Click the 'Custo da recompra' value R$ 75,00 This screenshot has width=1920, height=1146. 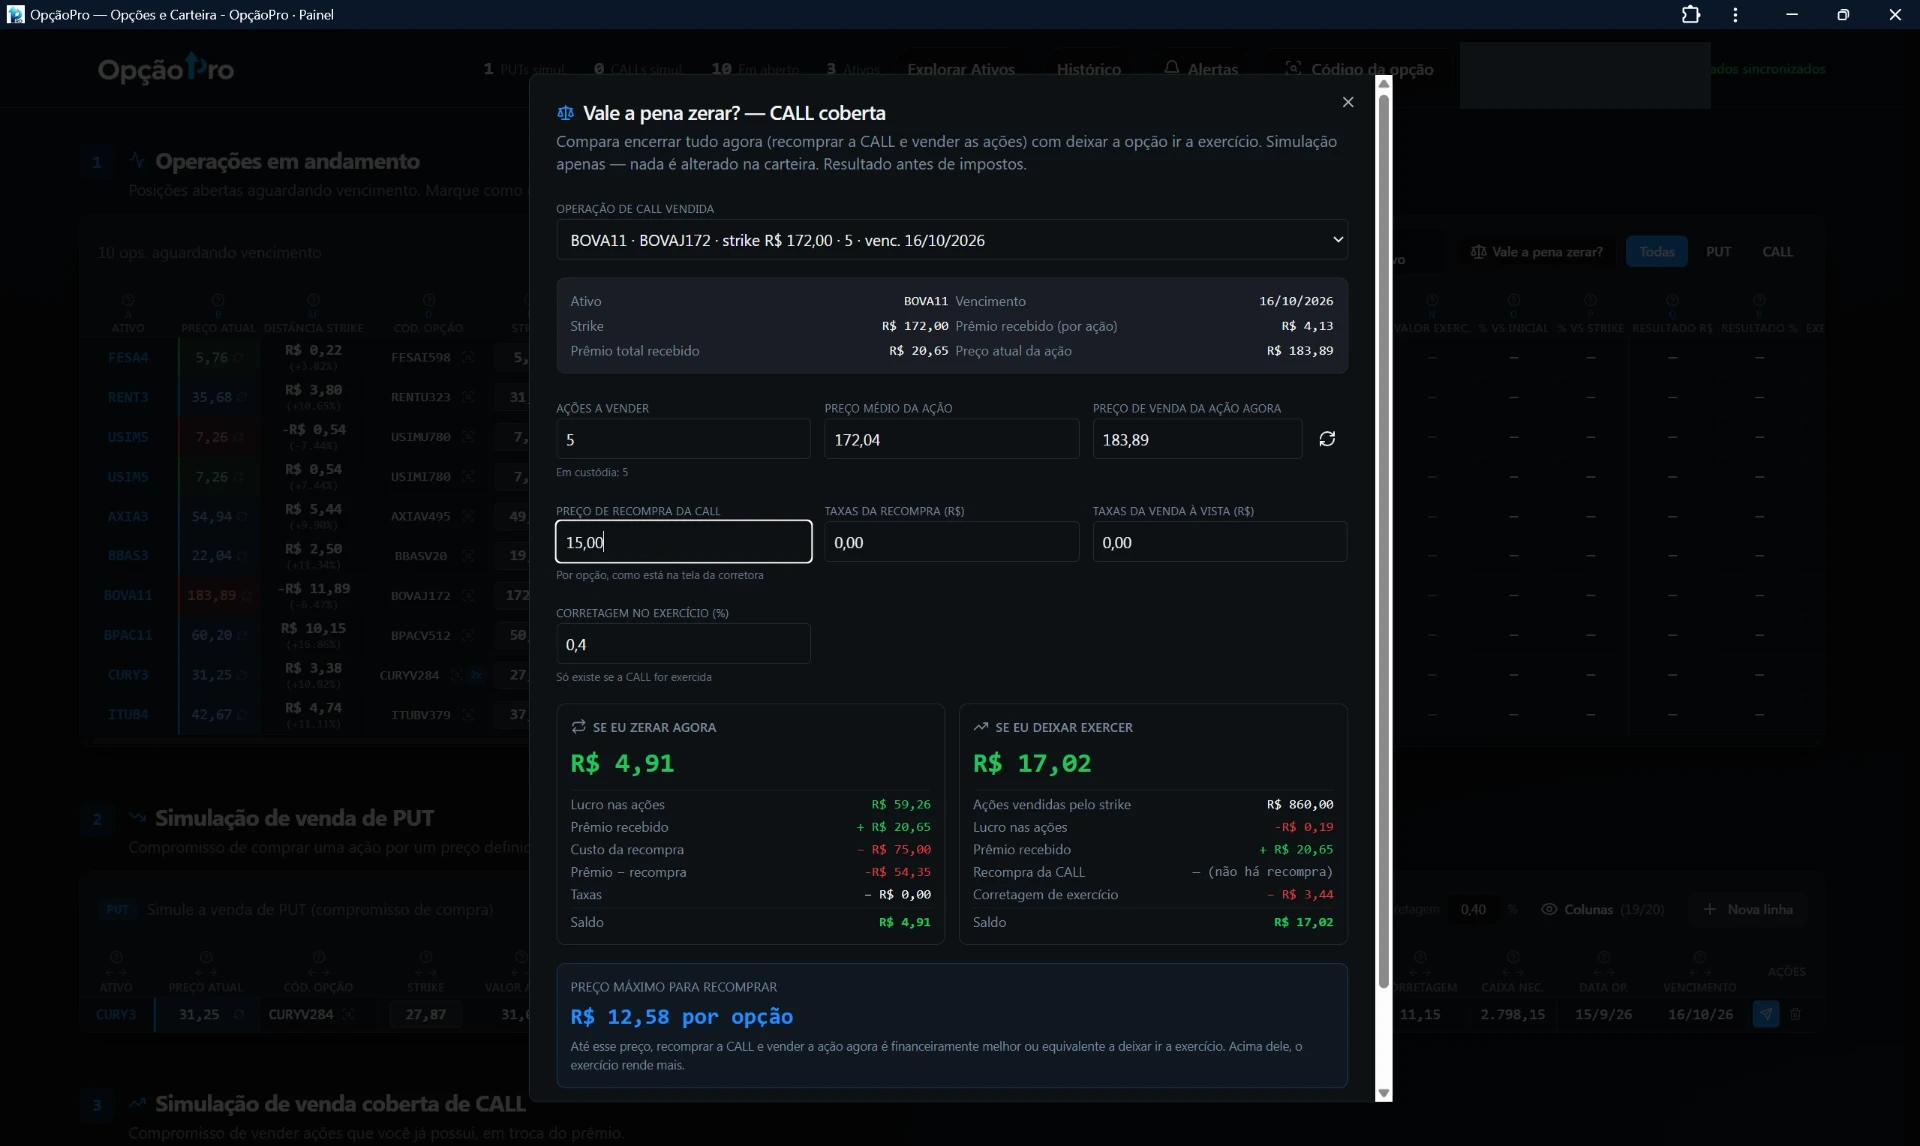893,850
